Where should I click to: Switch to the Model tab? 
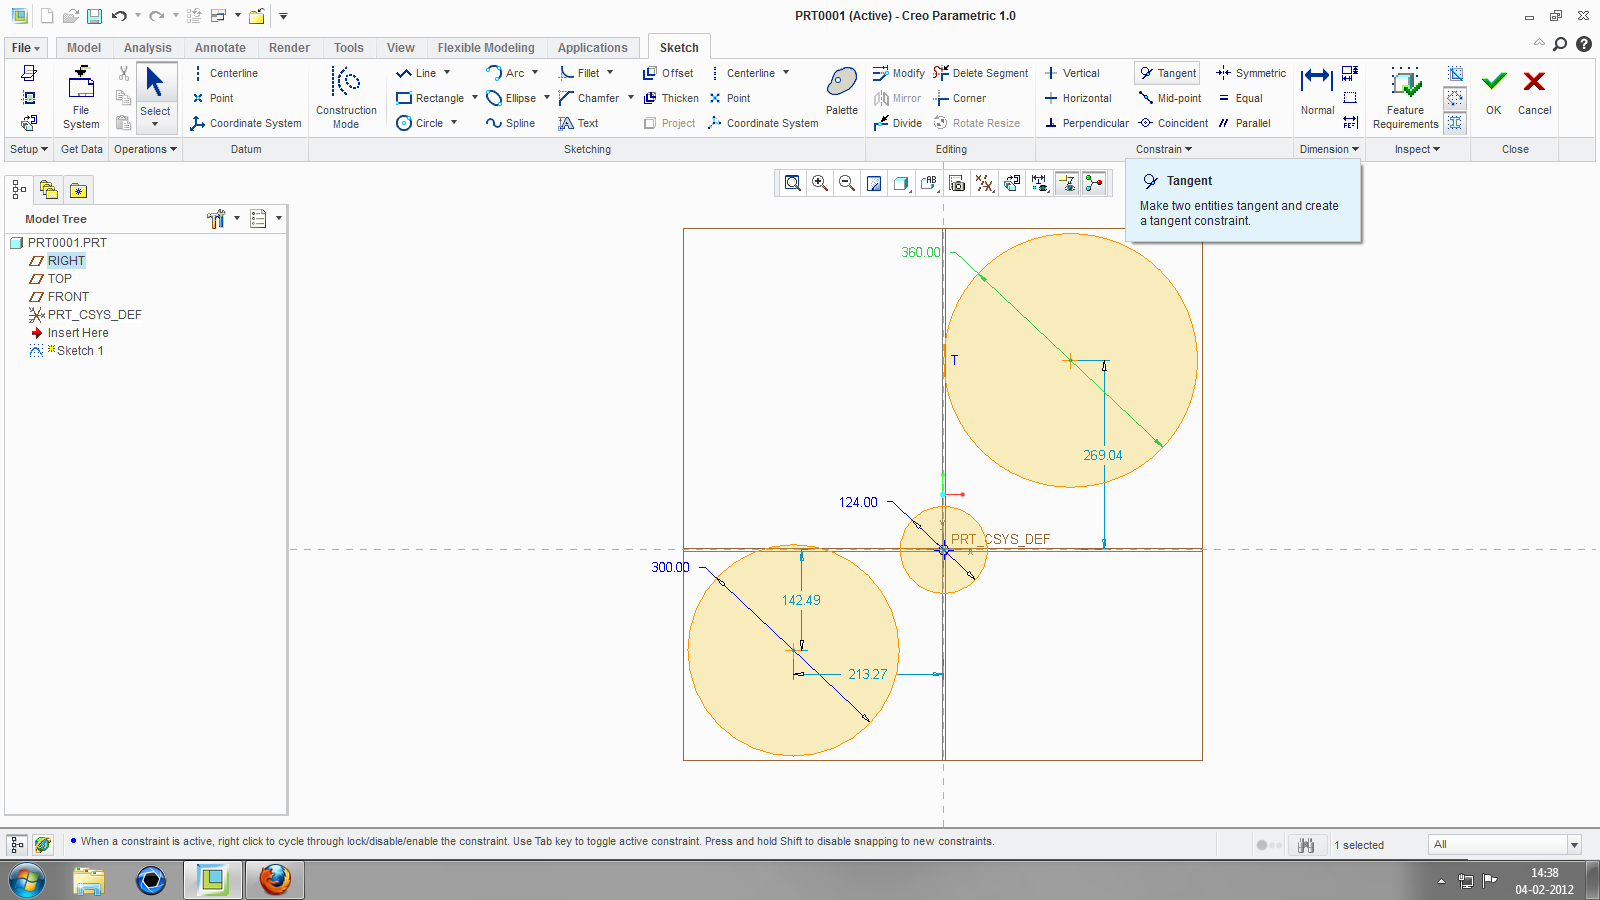pos(84,48)
